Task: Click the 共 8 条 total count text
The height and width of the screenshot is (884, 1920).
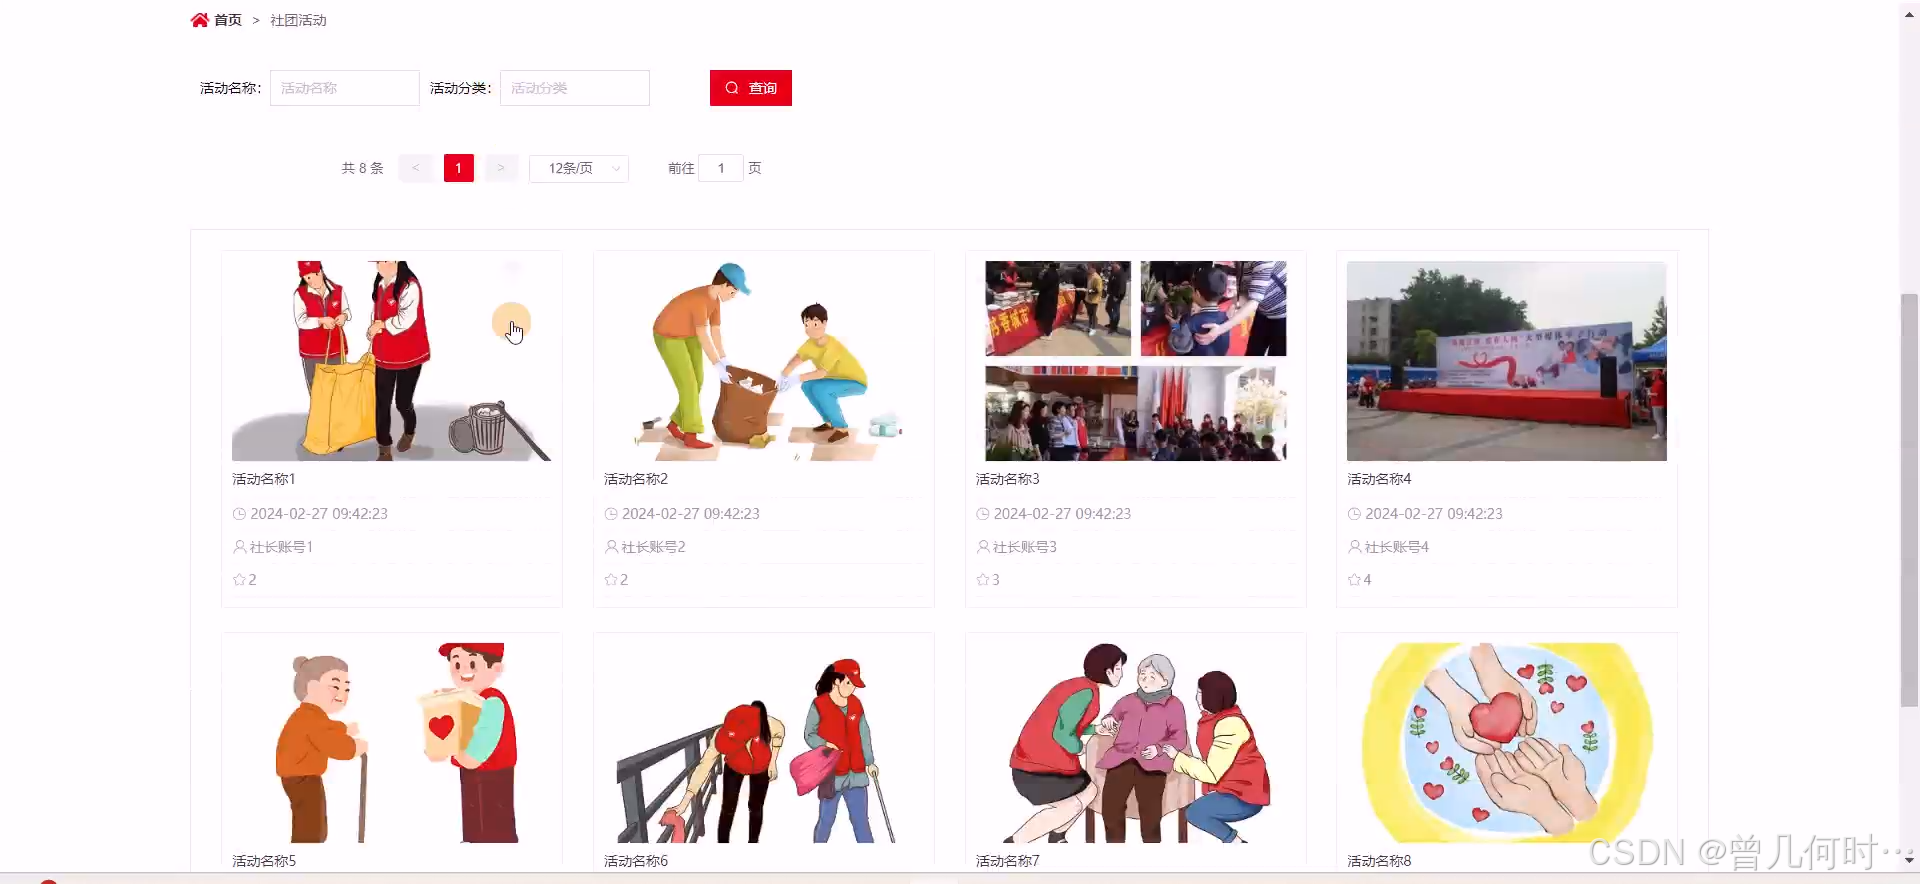Action: [x=362, y=168]
